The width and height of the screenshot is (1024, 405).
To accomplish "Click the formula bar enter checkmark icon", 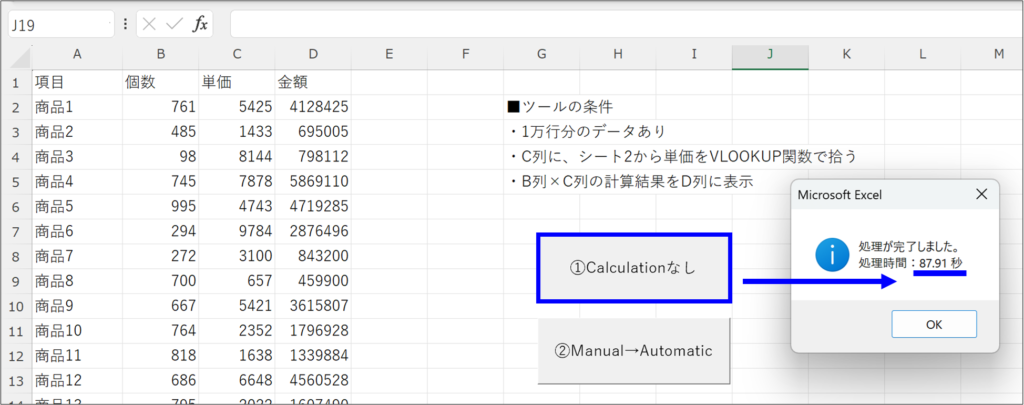I will 174,25.
